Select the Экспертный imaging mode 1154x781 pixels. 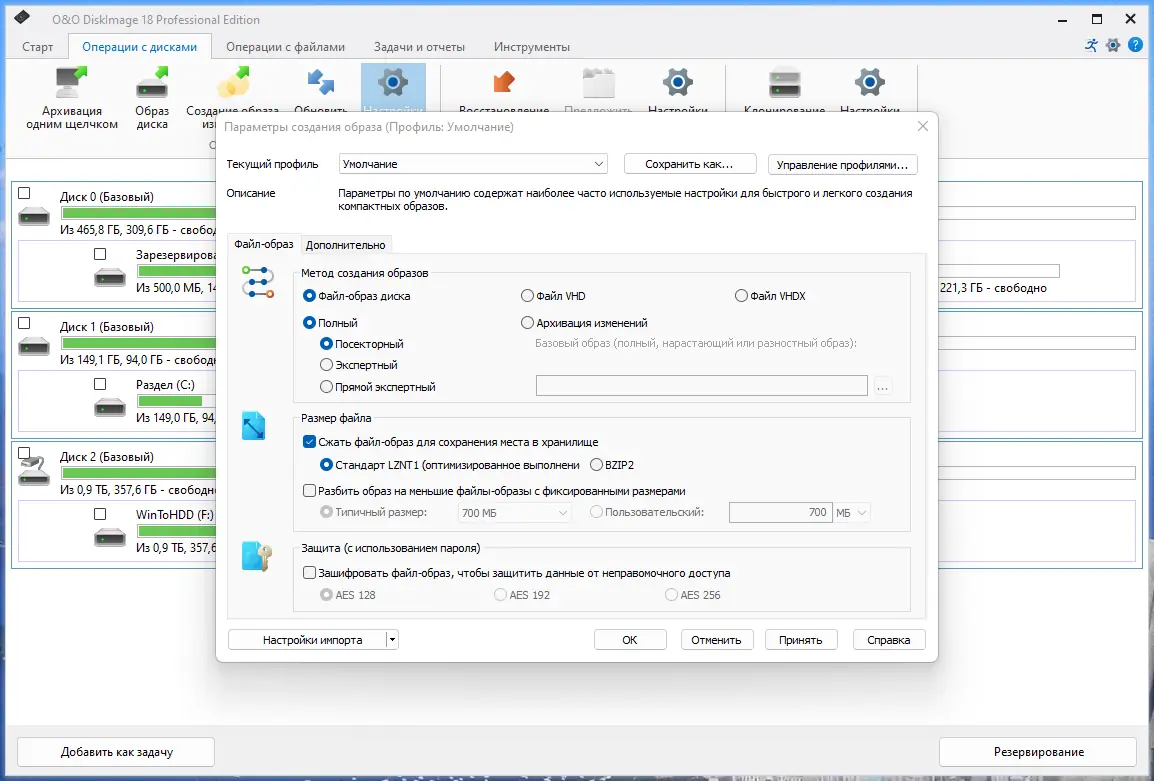(326, 364)
